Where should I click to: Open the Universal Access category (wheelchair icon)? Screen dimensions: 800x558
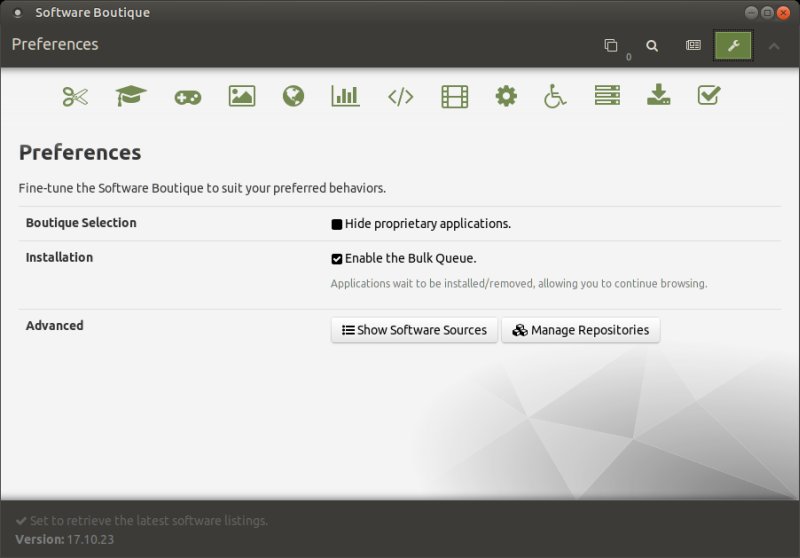point(555,96)
